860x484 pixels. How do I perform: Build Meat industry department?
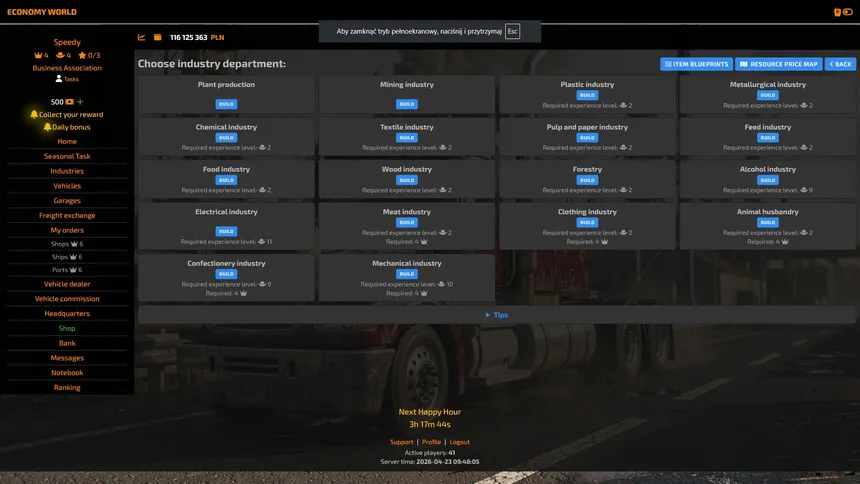[406, 222]
